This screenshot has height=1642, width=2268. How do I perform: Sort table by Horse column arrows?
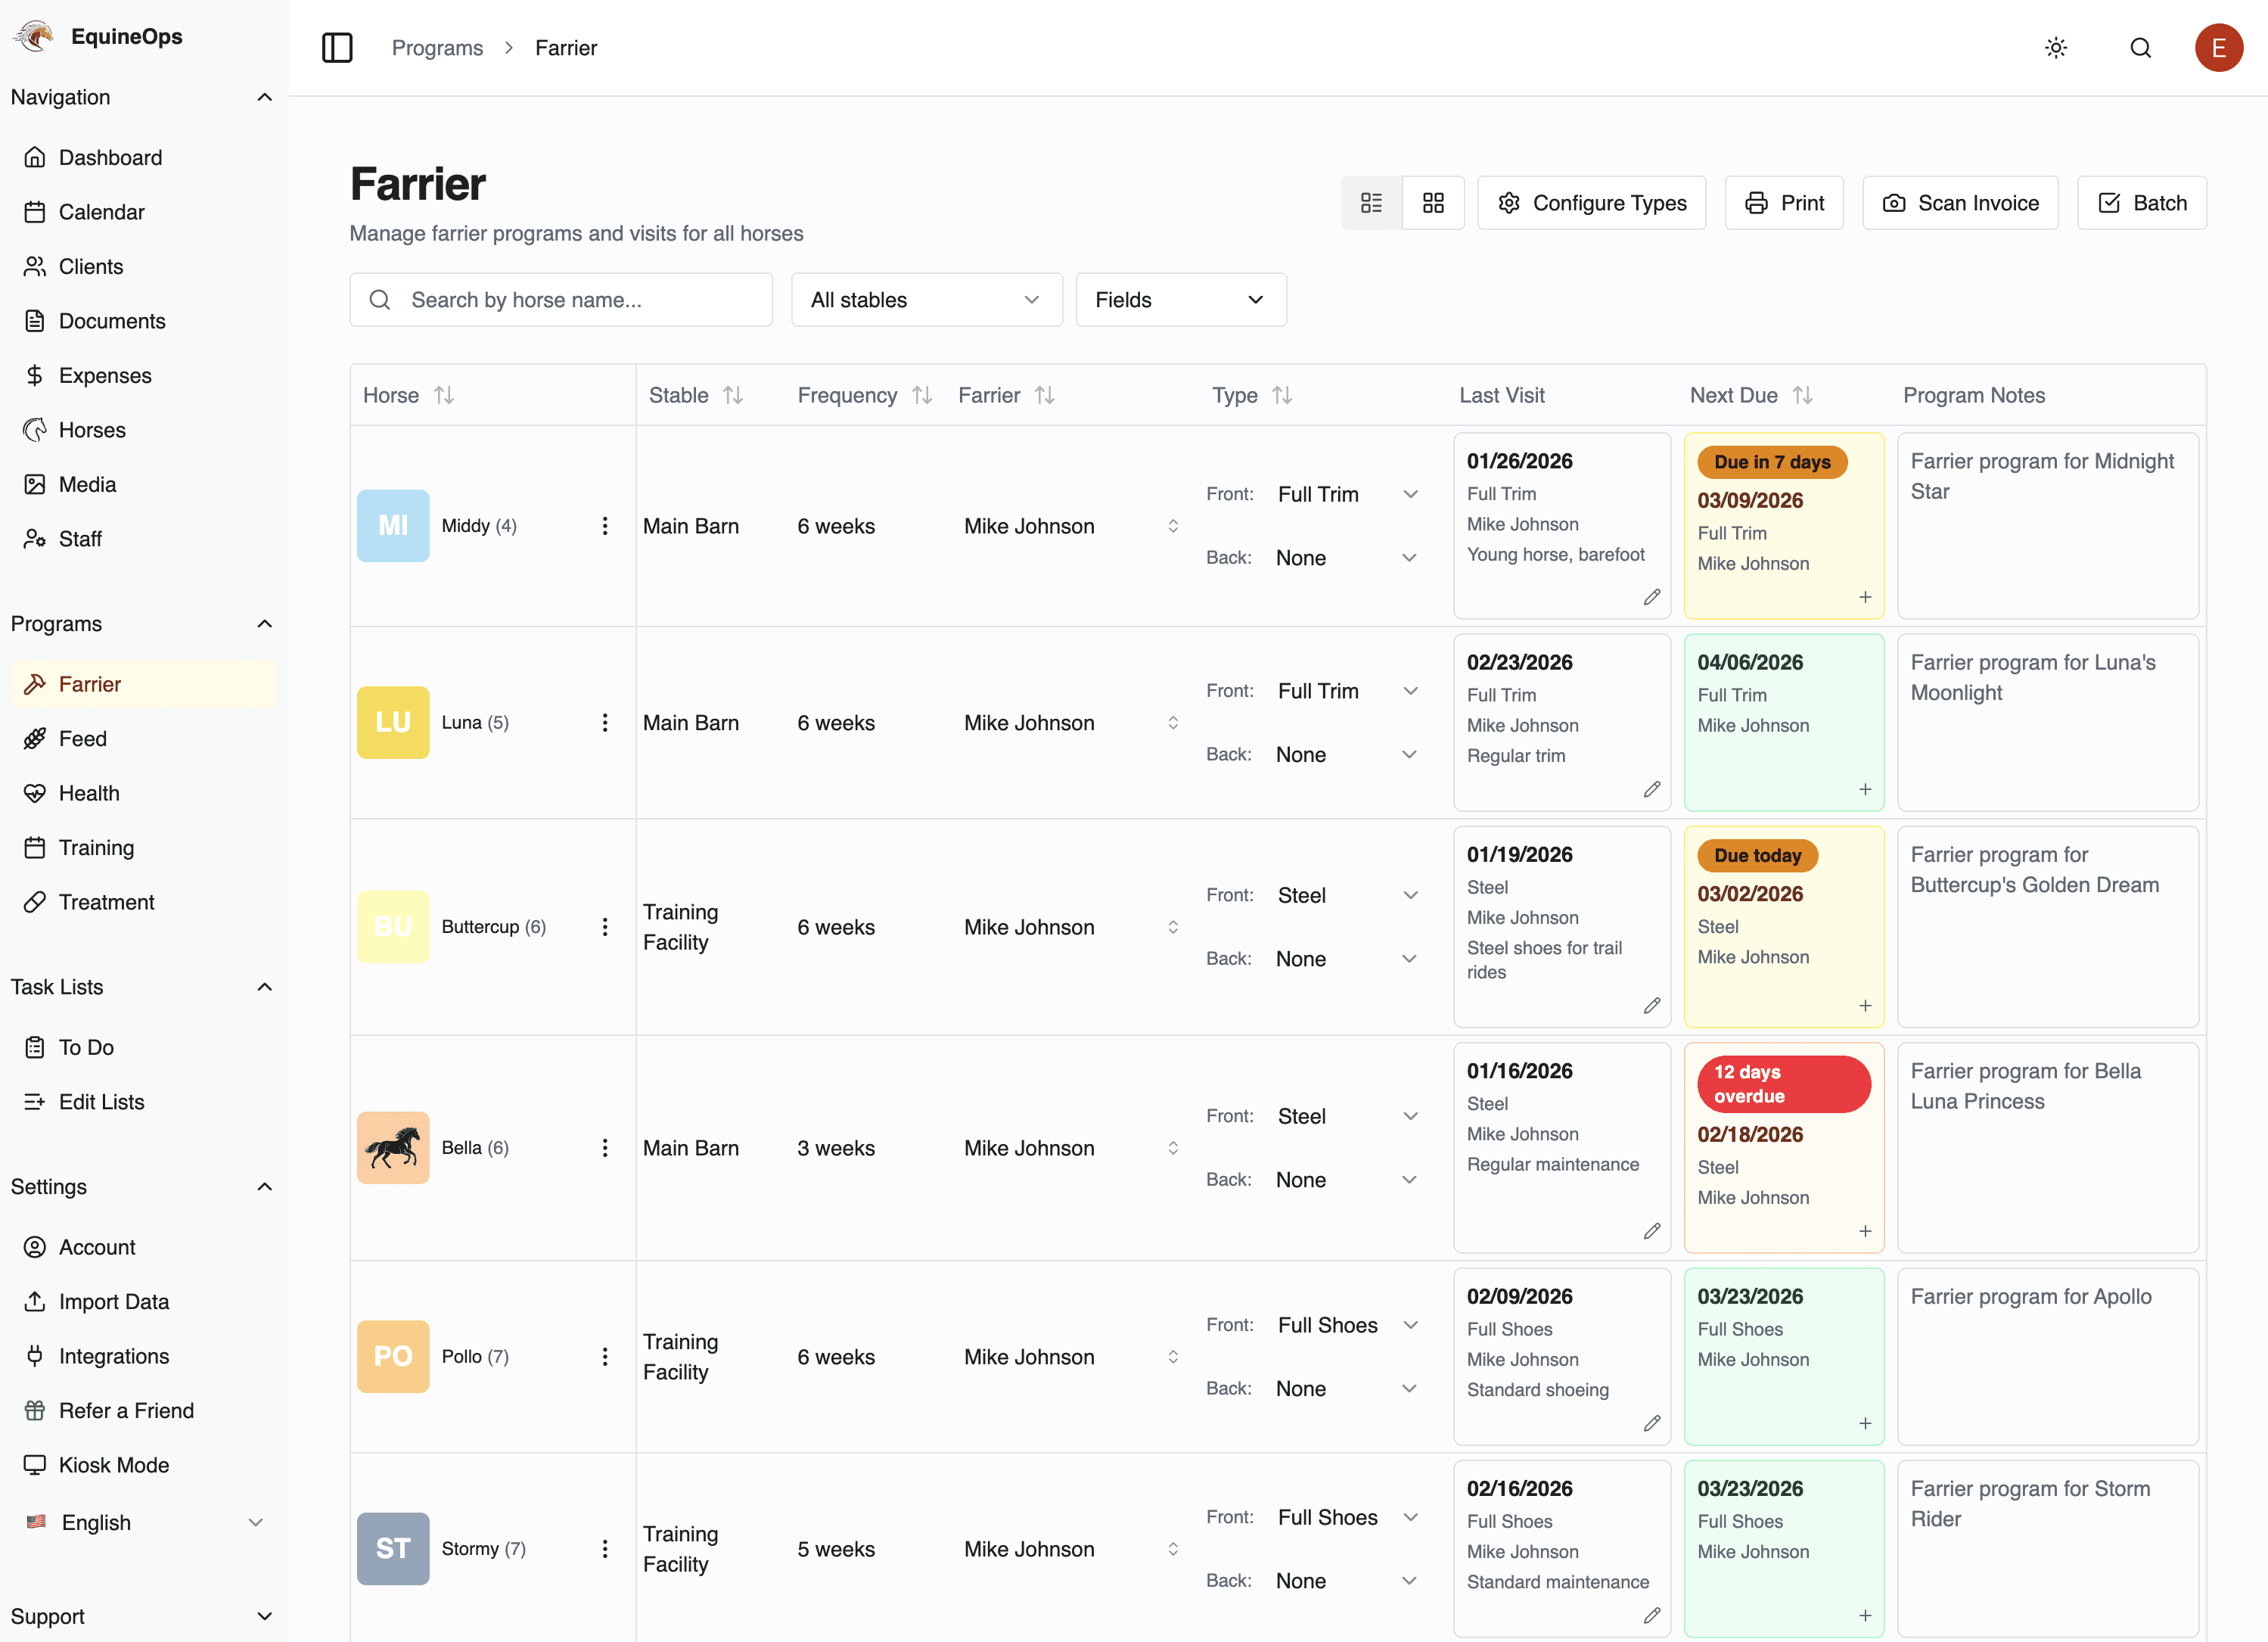444,395
